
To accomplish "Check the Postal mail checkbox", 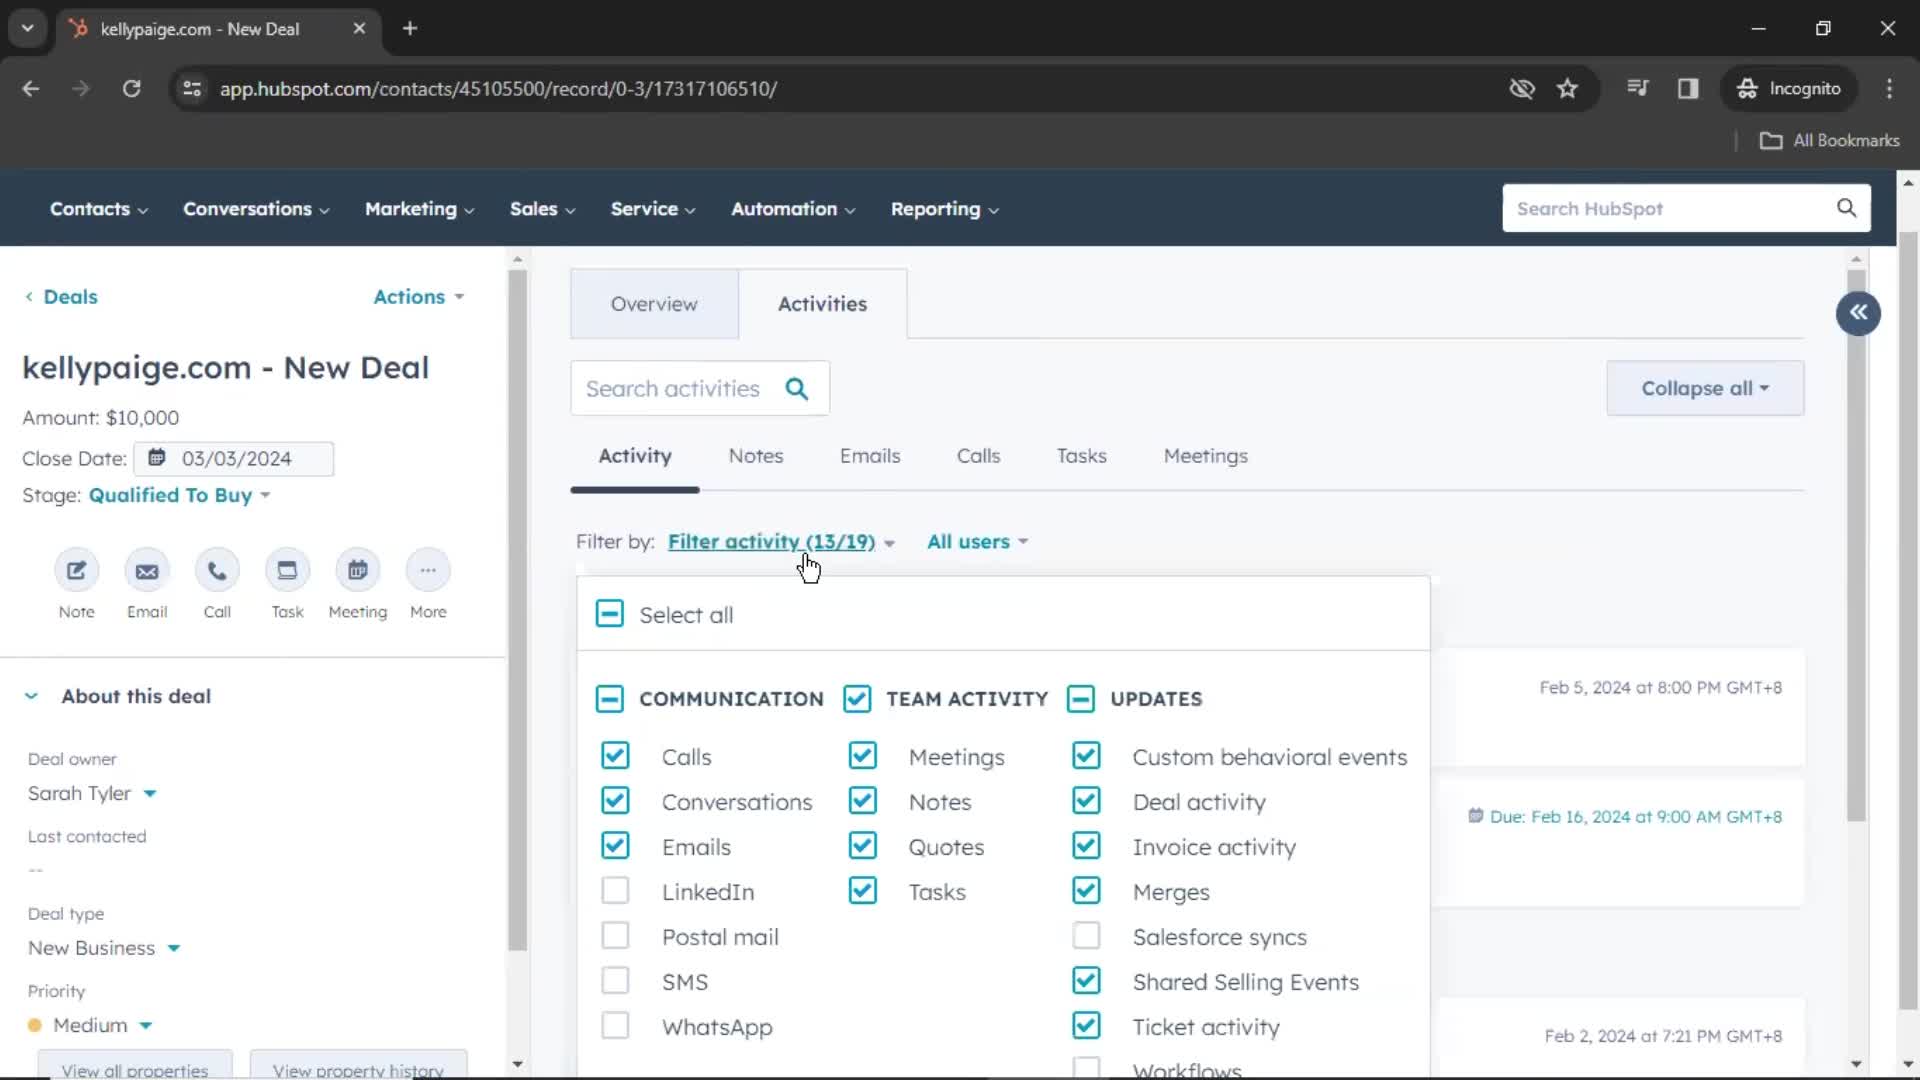I will [x=615, y=936].
